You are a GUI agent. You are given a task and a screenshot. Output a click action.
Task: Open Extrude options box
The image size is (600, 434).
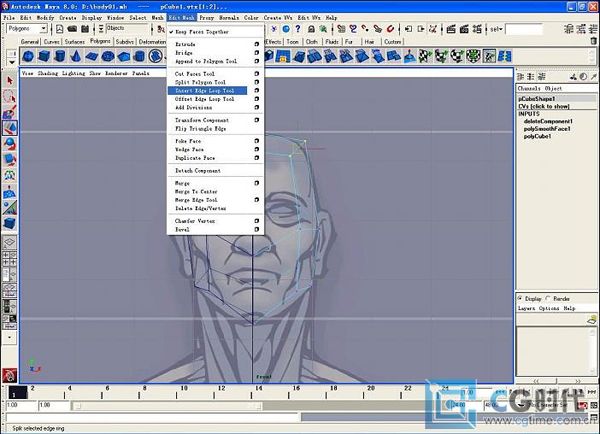257,44
